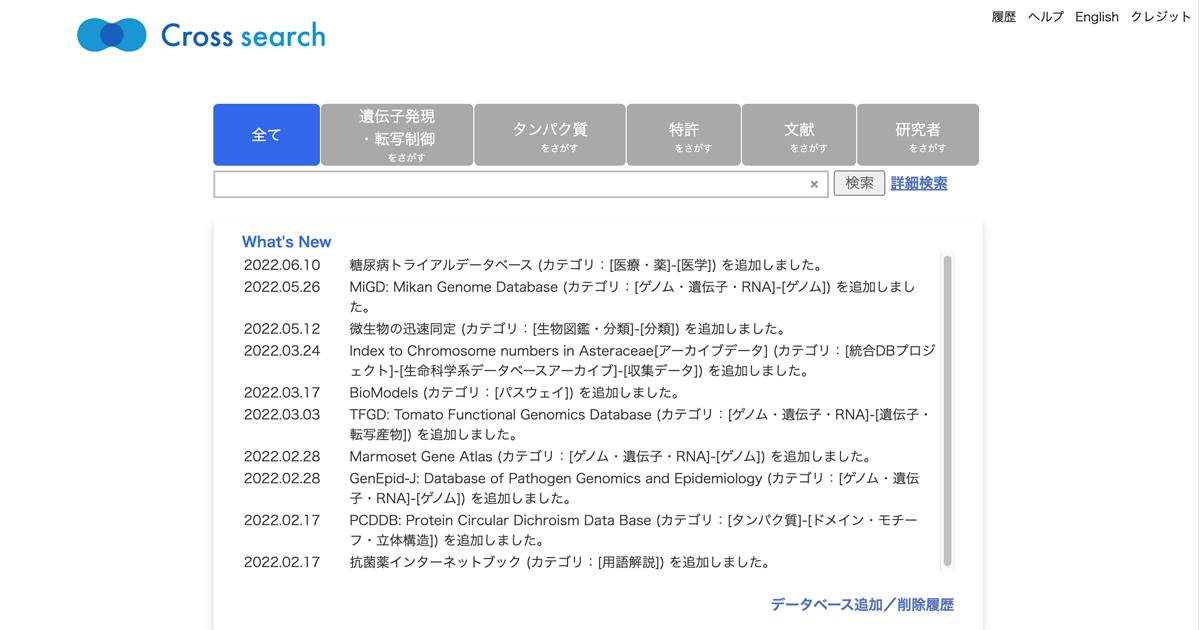Screen dimensions: 1200x630
Task: Open the 詳細検索 advanced search link
Action: (919, 183)
